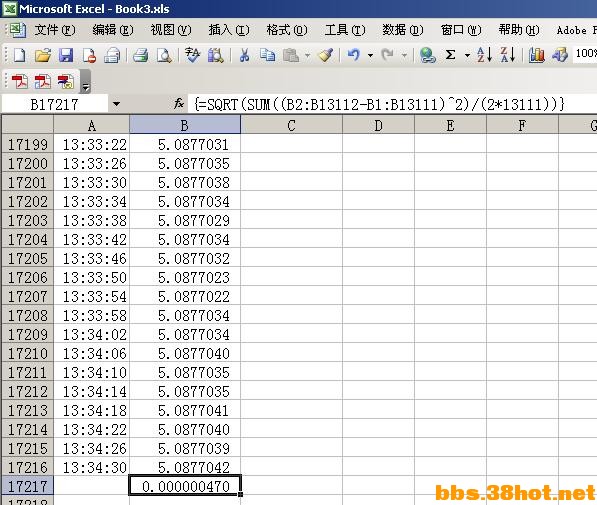
Task: Open the Chart Wizard icon
Action: coord(536,55)
